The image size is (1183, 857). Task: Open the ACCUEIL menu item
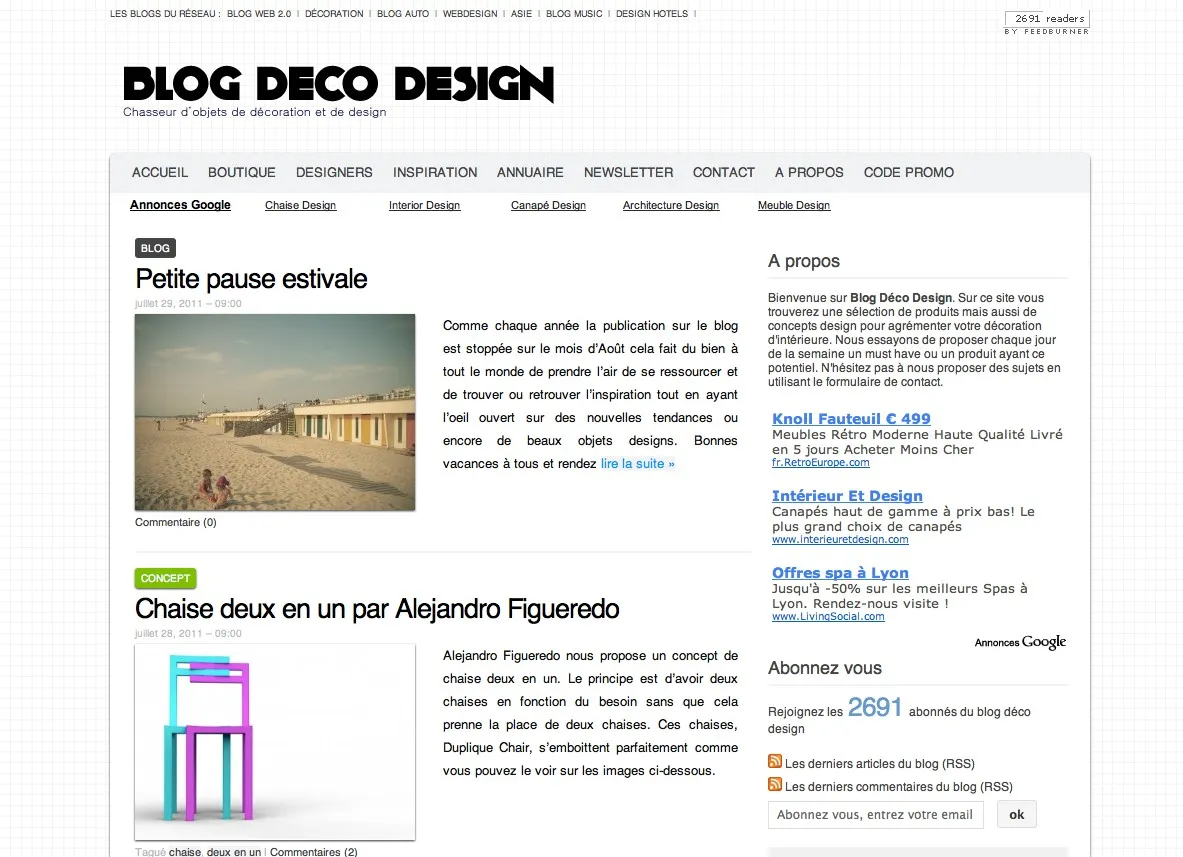click(160, 173)
